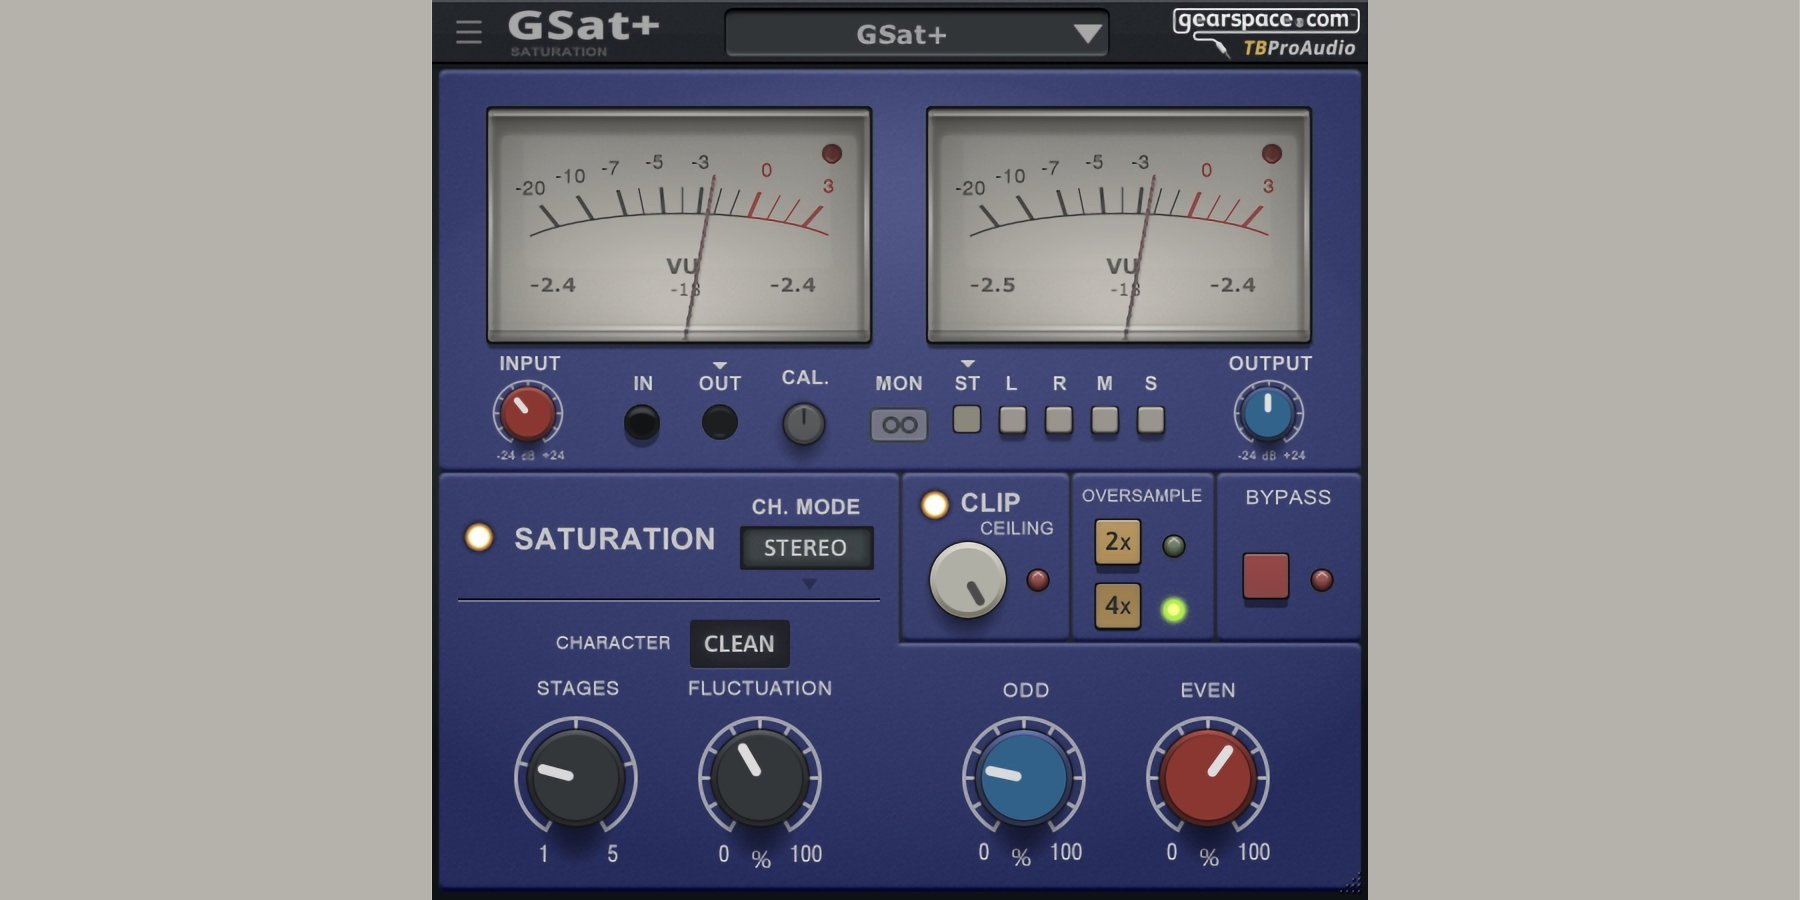Enable 2x oversampling
The image size is (1800, 900).
click(1117, 543)
